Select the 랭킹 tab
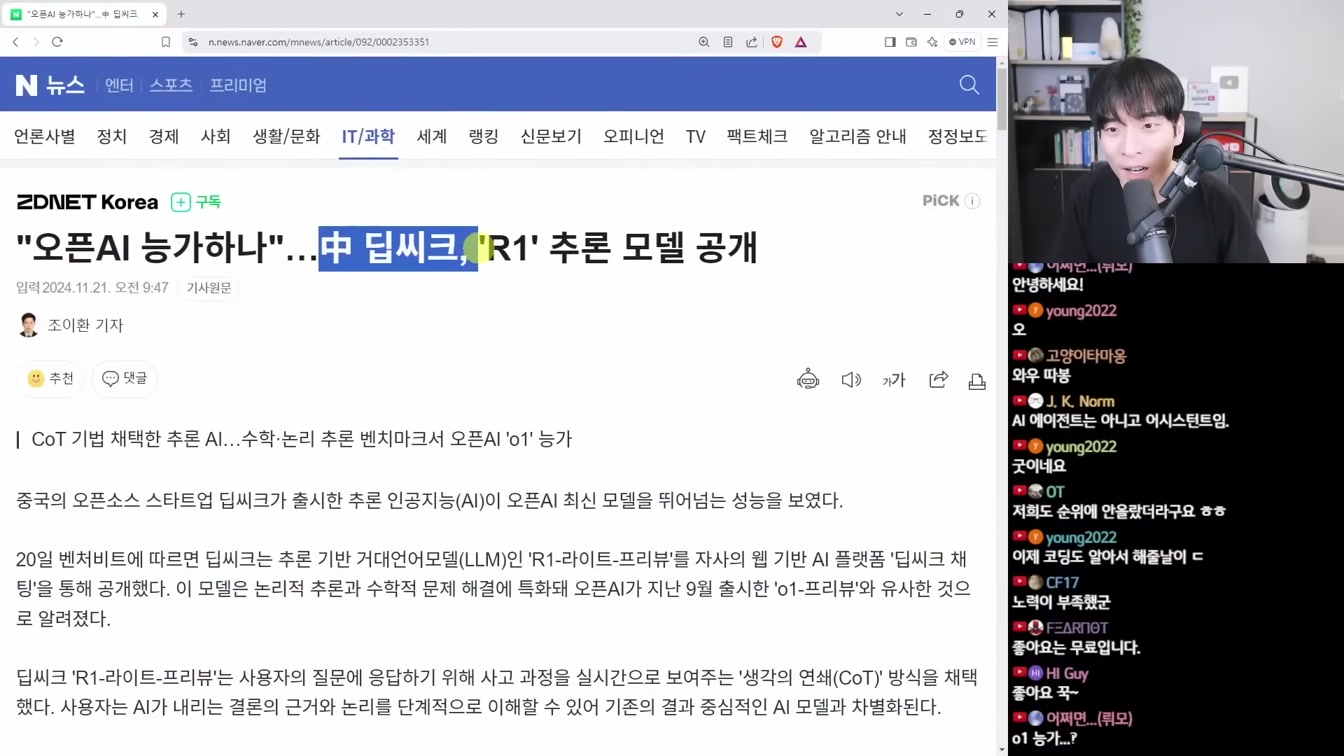This screenshot has height=756, width=1344. pyautogui.click(x=484, y=136)
